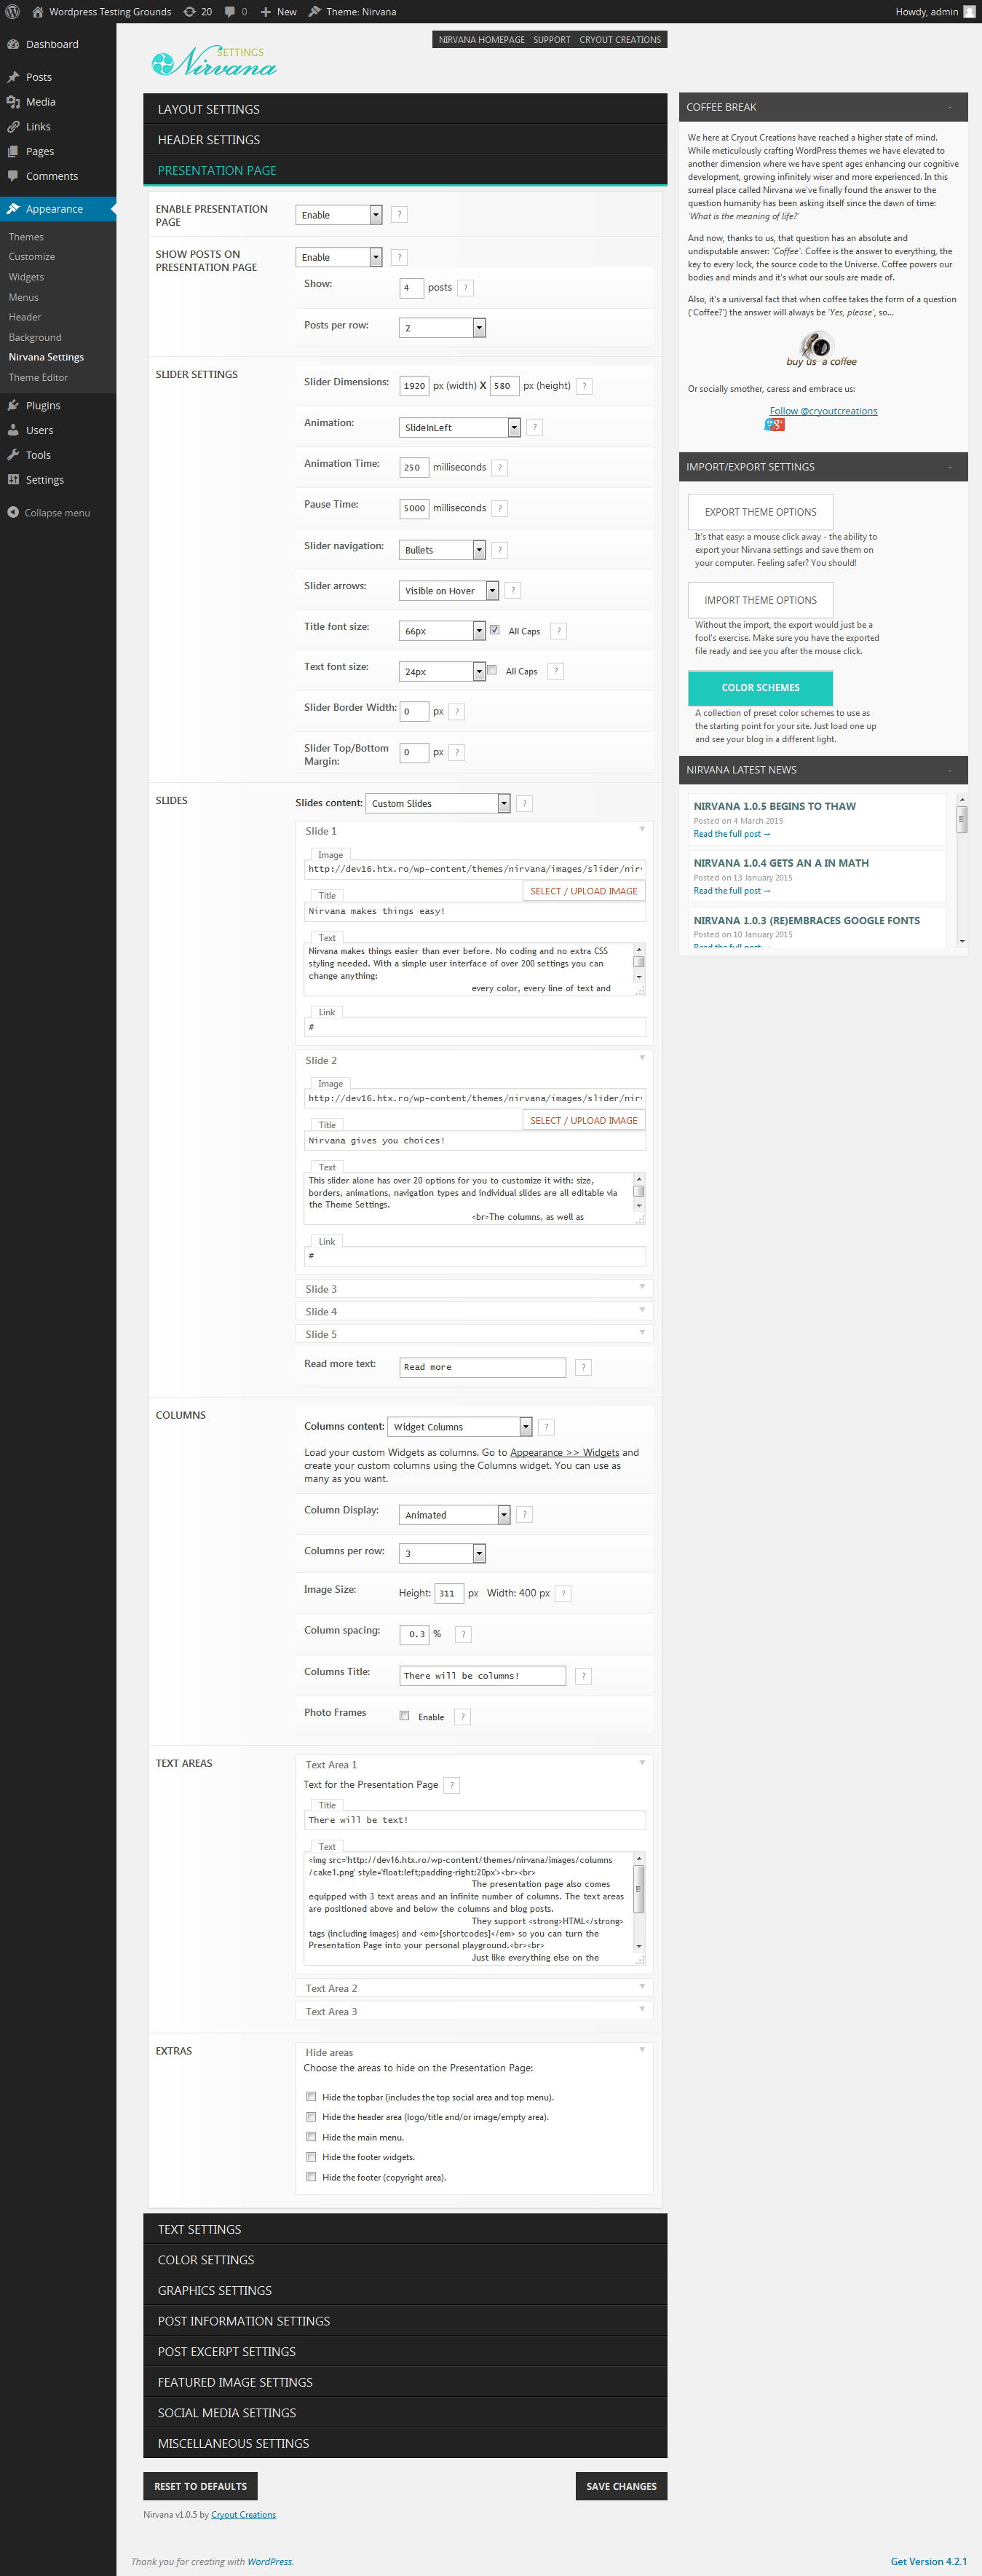Check 'Hide the topbar' option
The width and height of the screenshot is (982, 2576).
point(311,2096)
